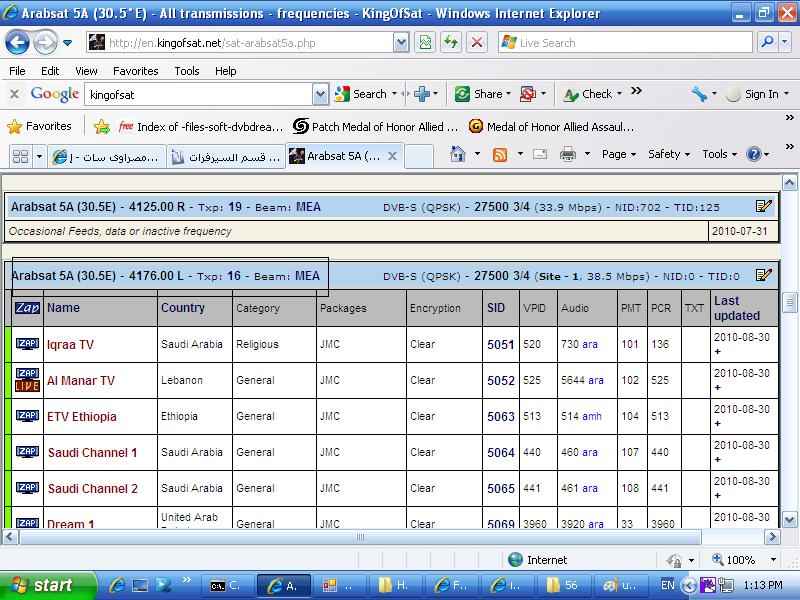Click the Print icon
The width and height of the screenshot is (800, 600).
click(x=567, y=155)
